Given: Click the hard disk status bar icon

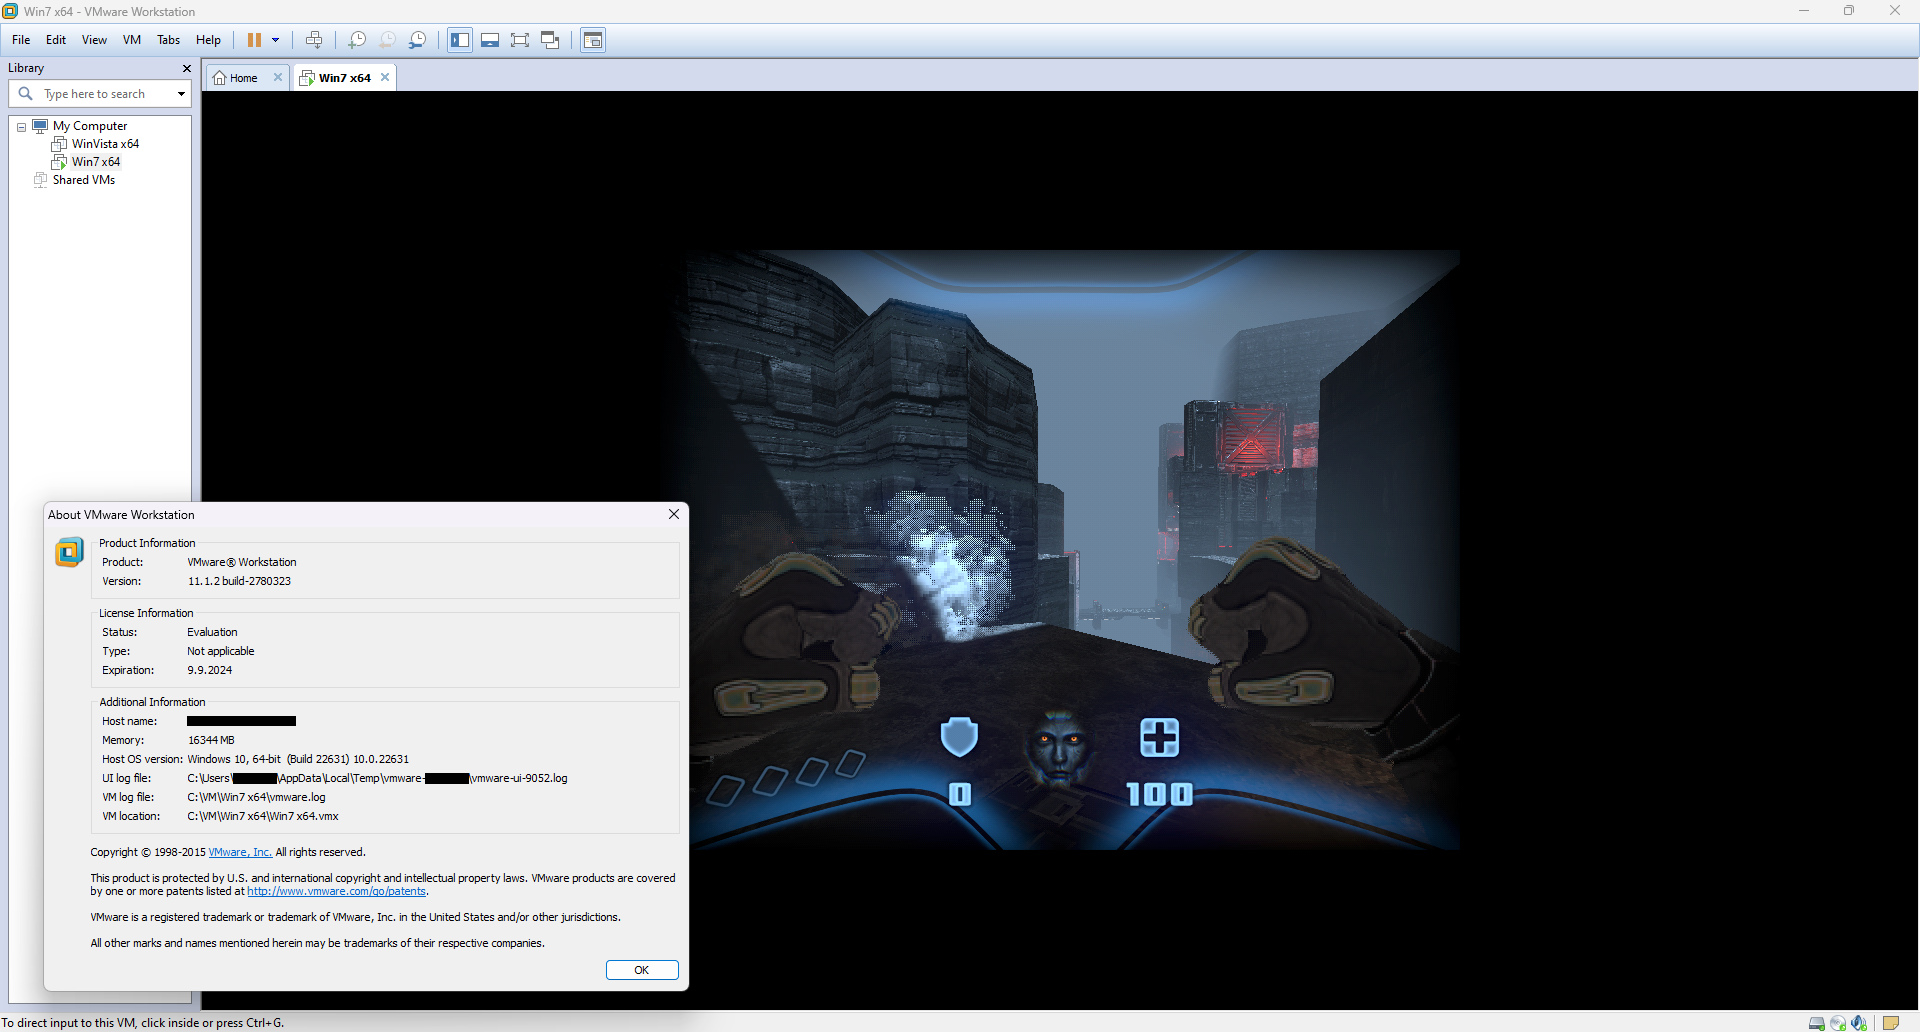Looking at the screenshot, I should (1817, 1023).
